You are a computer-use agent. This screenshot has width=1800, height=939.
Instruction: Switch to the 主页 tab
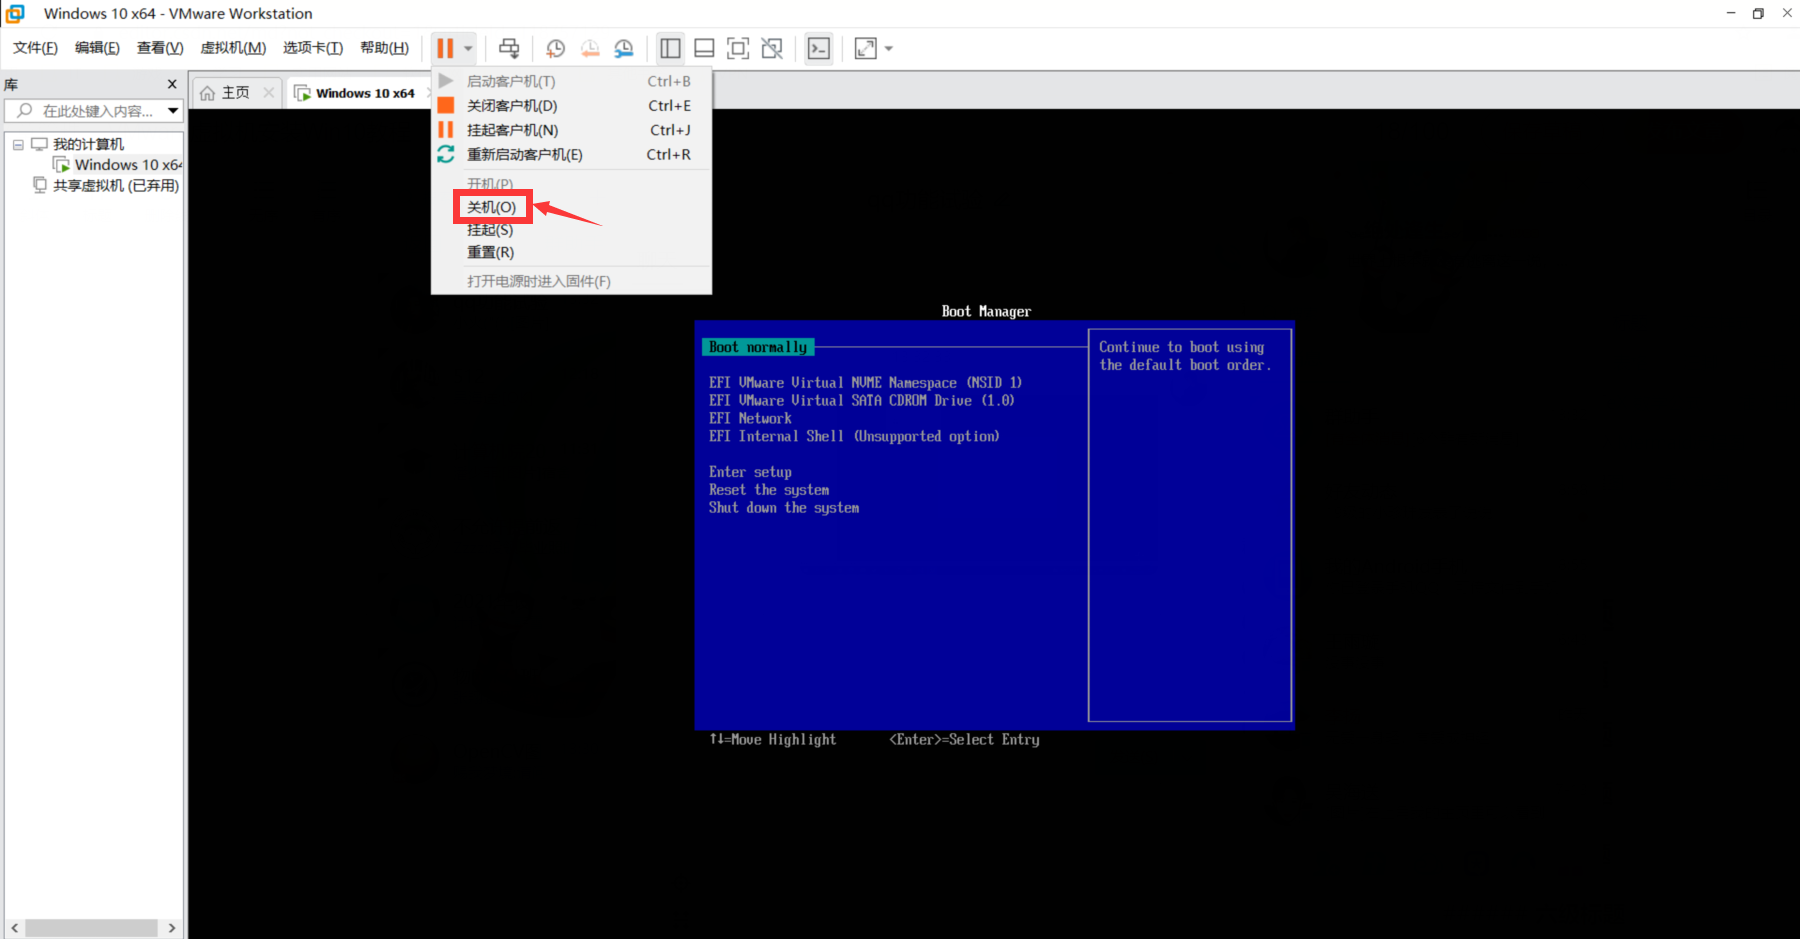[x=236, y=92]
